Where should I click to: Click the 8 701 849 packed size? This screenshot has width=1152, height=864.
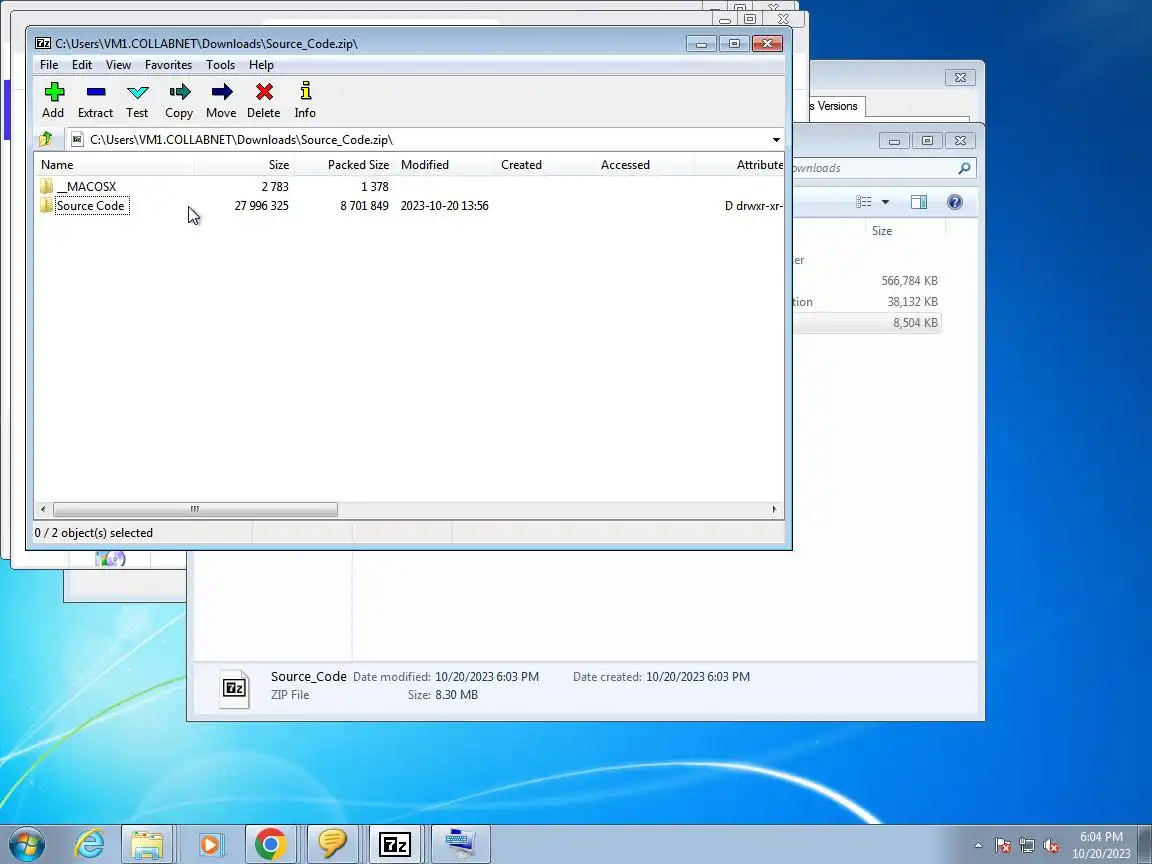364,206
